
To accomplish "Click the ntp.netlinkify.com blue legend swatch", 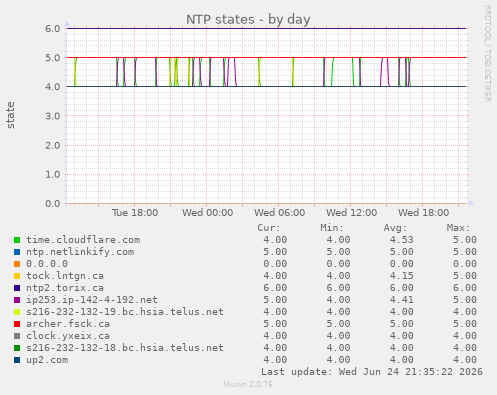I will click(x=17, y=252).
